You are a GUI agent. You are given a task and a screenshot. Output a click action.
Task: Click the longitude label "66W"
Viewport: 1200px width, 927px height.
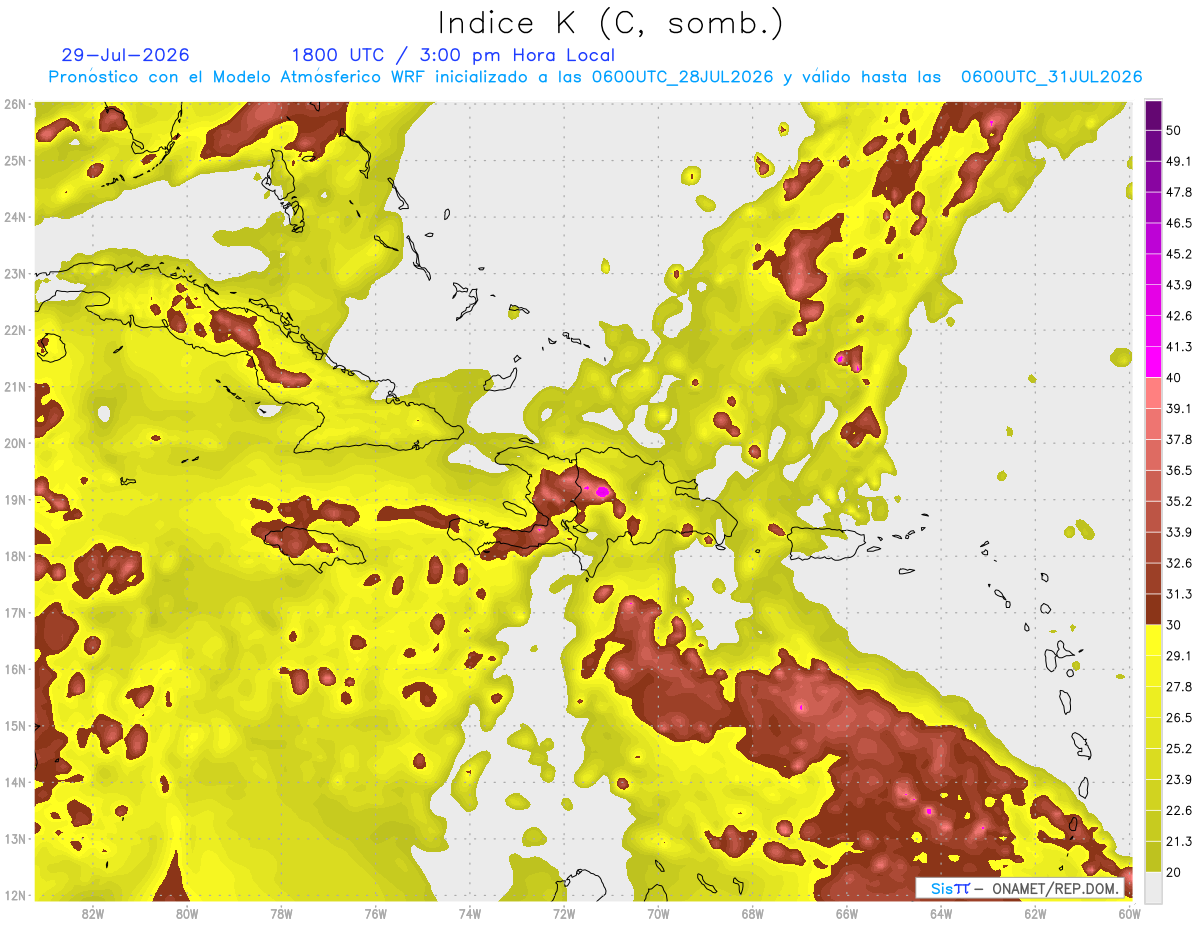click(846, 914)
